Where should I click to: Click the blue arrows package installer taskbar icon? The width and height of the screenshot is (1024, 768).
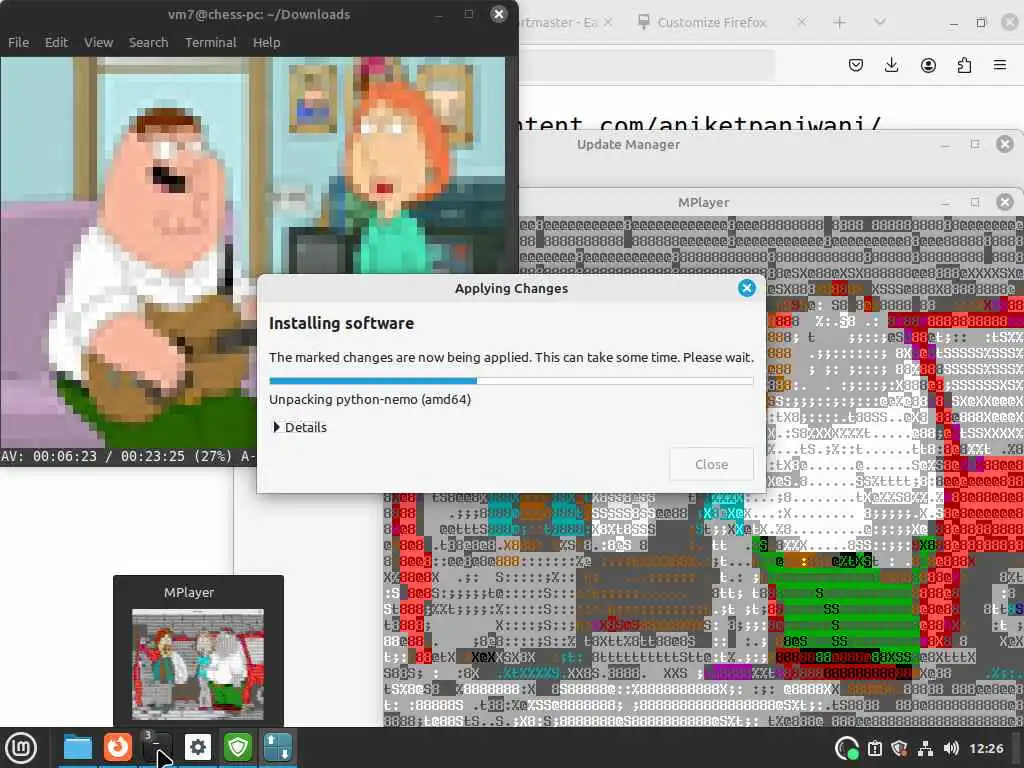coord(278,747)
